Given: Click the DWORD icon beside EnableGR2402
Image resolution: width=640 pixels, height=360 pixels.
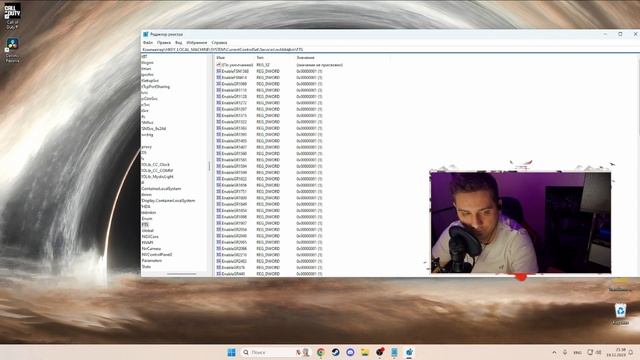Looking at the screenshot, I should tap(218, 261).
